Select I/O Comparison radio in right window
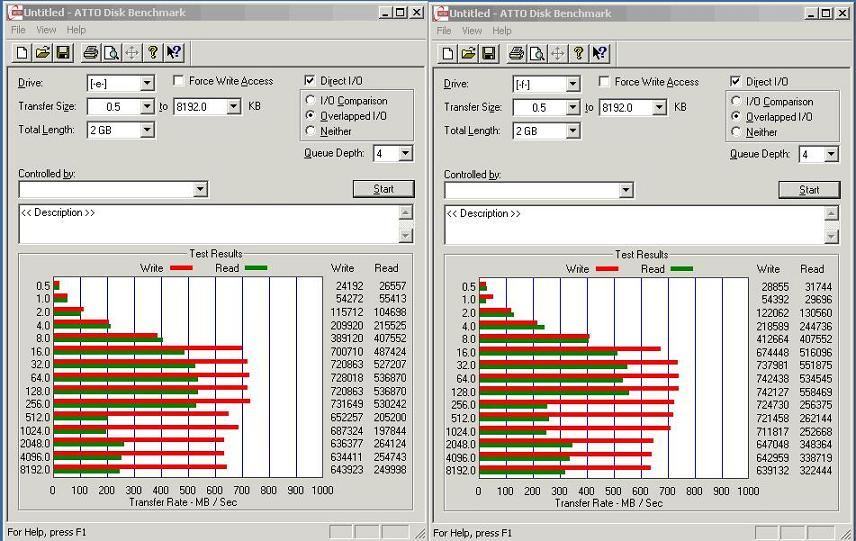Screen dimensions: 856x541 [x=736, y=102]
